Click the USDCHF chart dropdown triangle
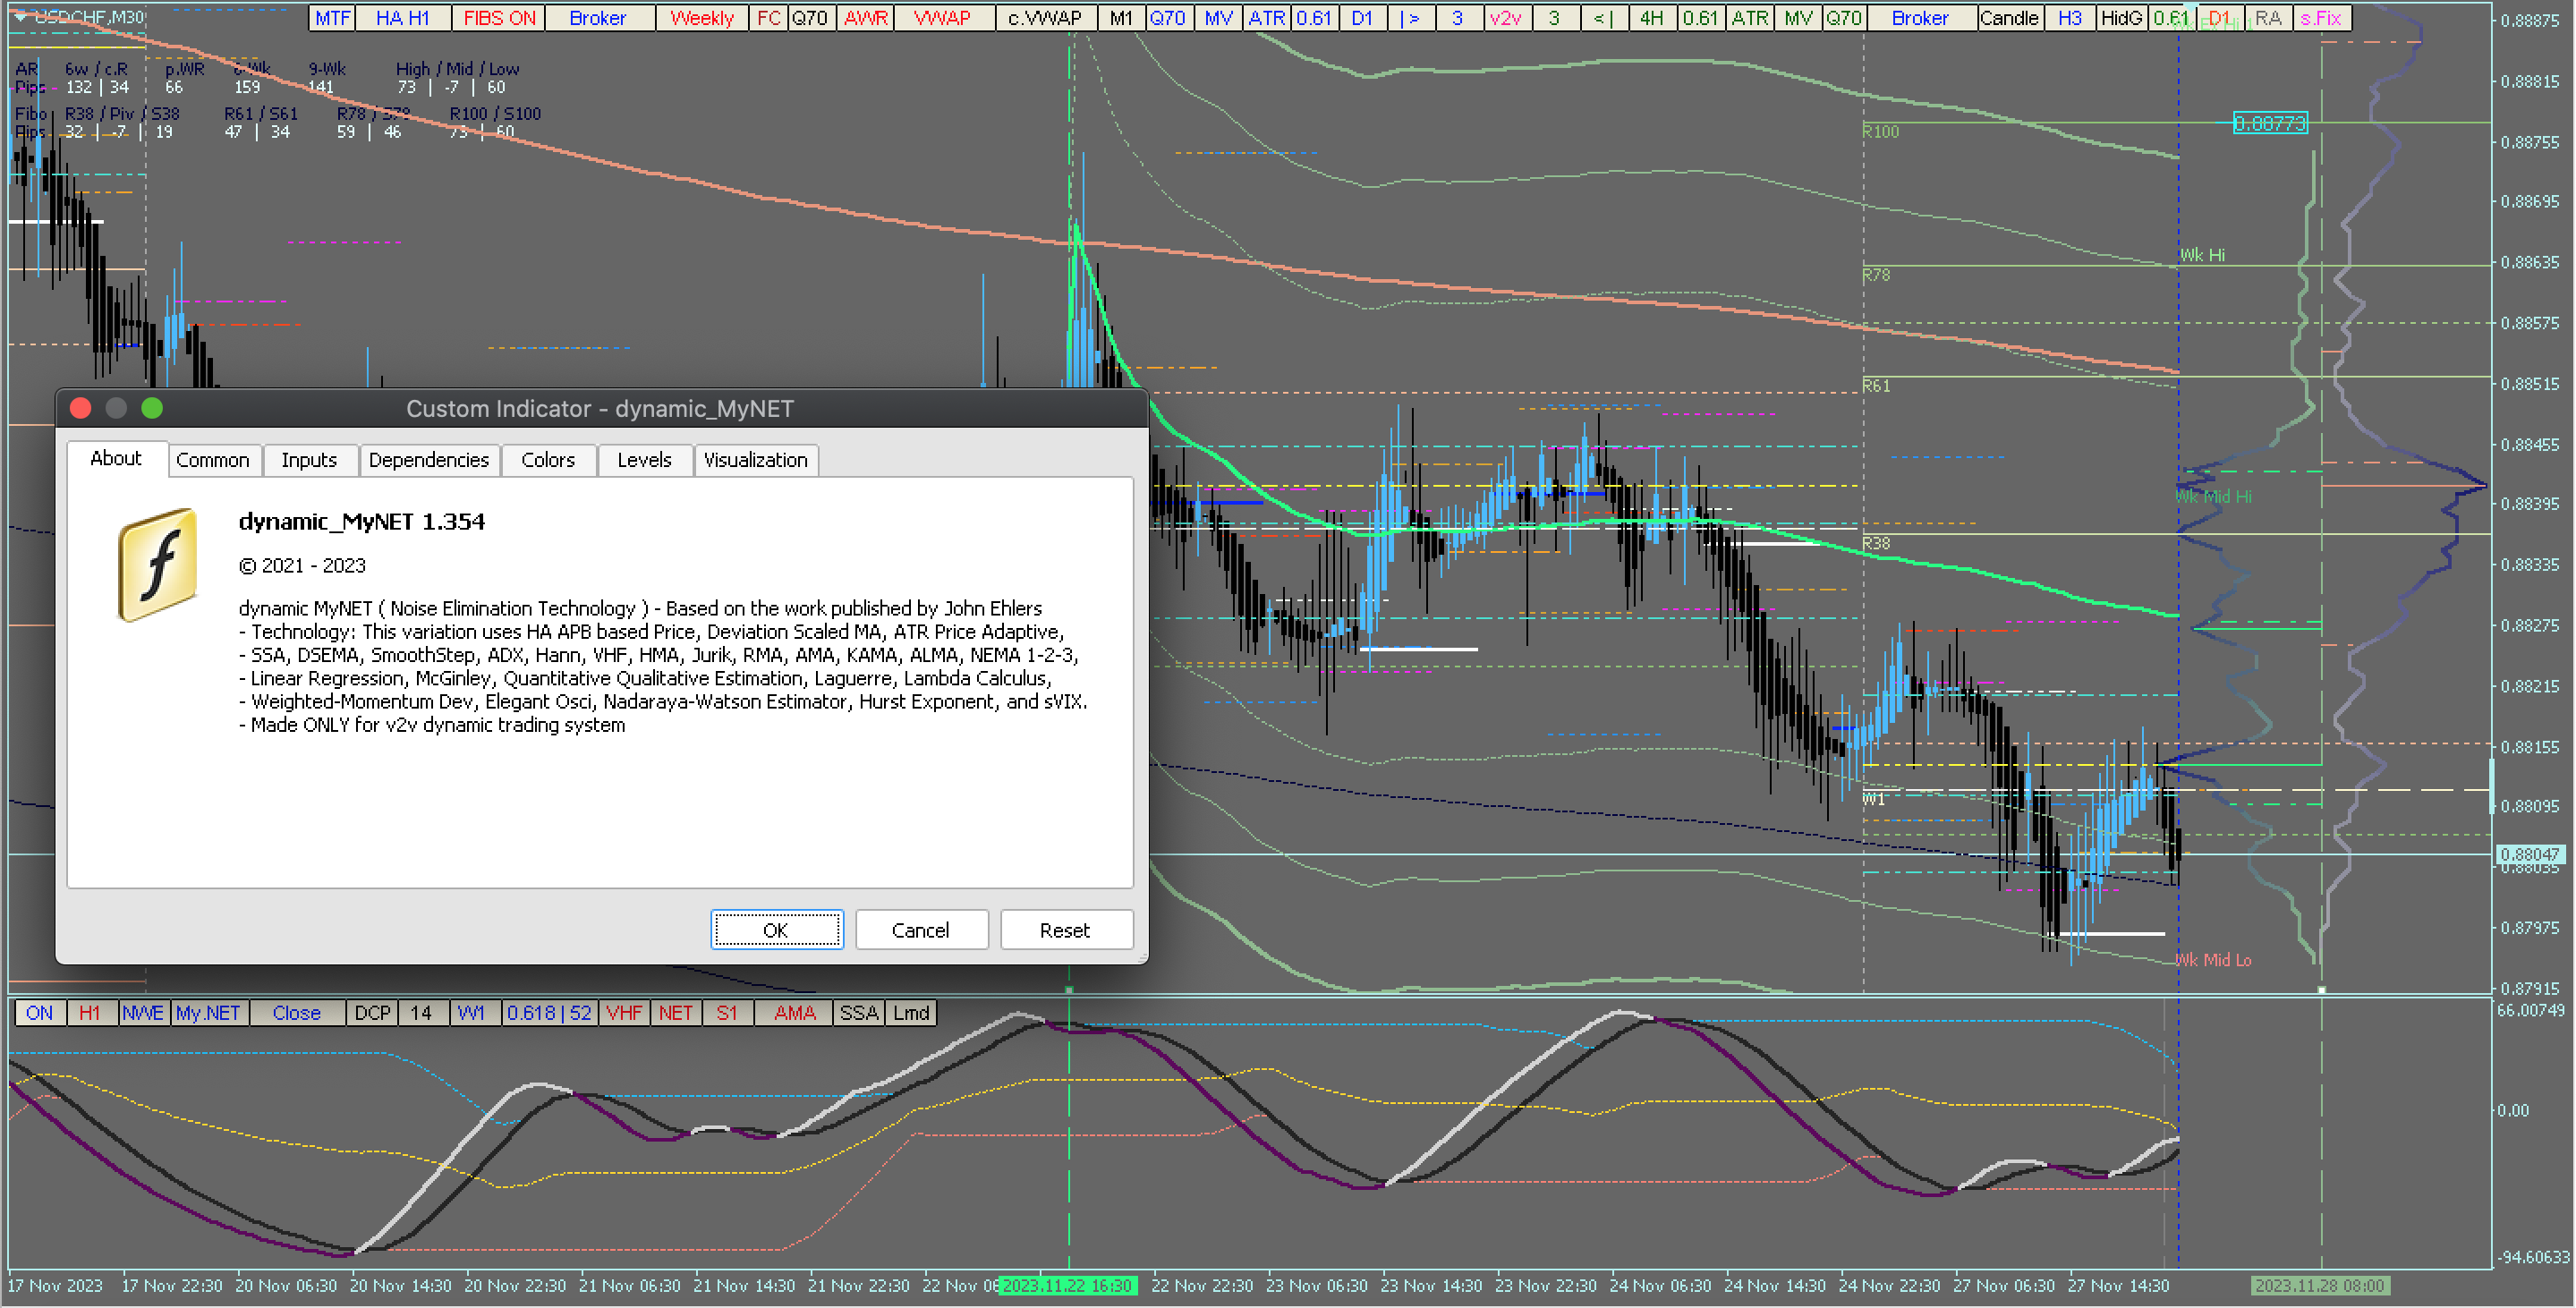The image size is (2576, 1308). (20, 17)
